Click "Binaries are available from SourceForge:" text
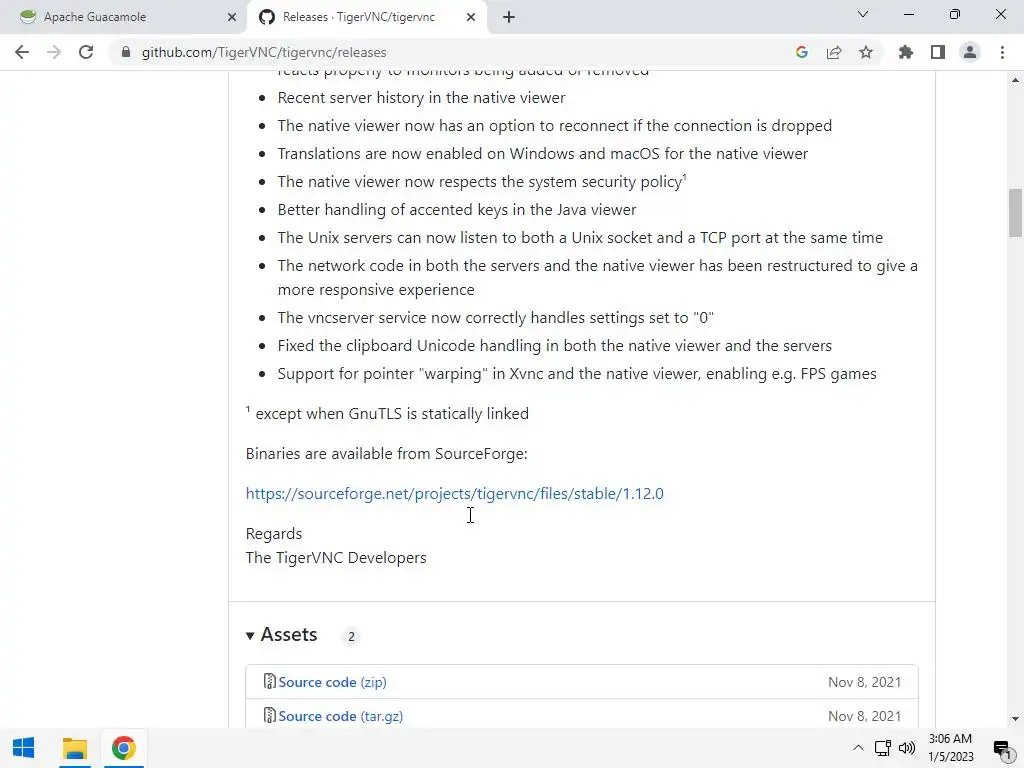Image resolution: width=1024 pixels, height=768 pixels. [x=387, y=454]
